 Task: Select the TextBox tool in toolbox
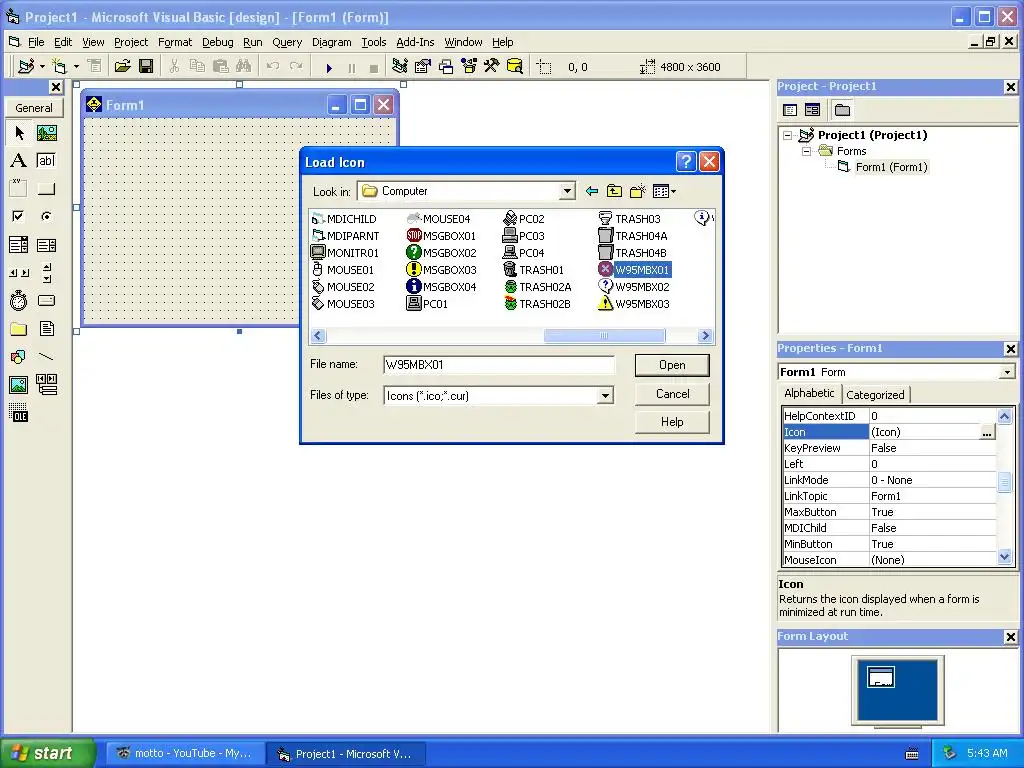click(46, 161)
